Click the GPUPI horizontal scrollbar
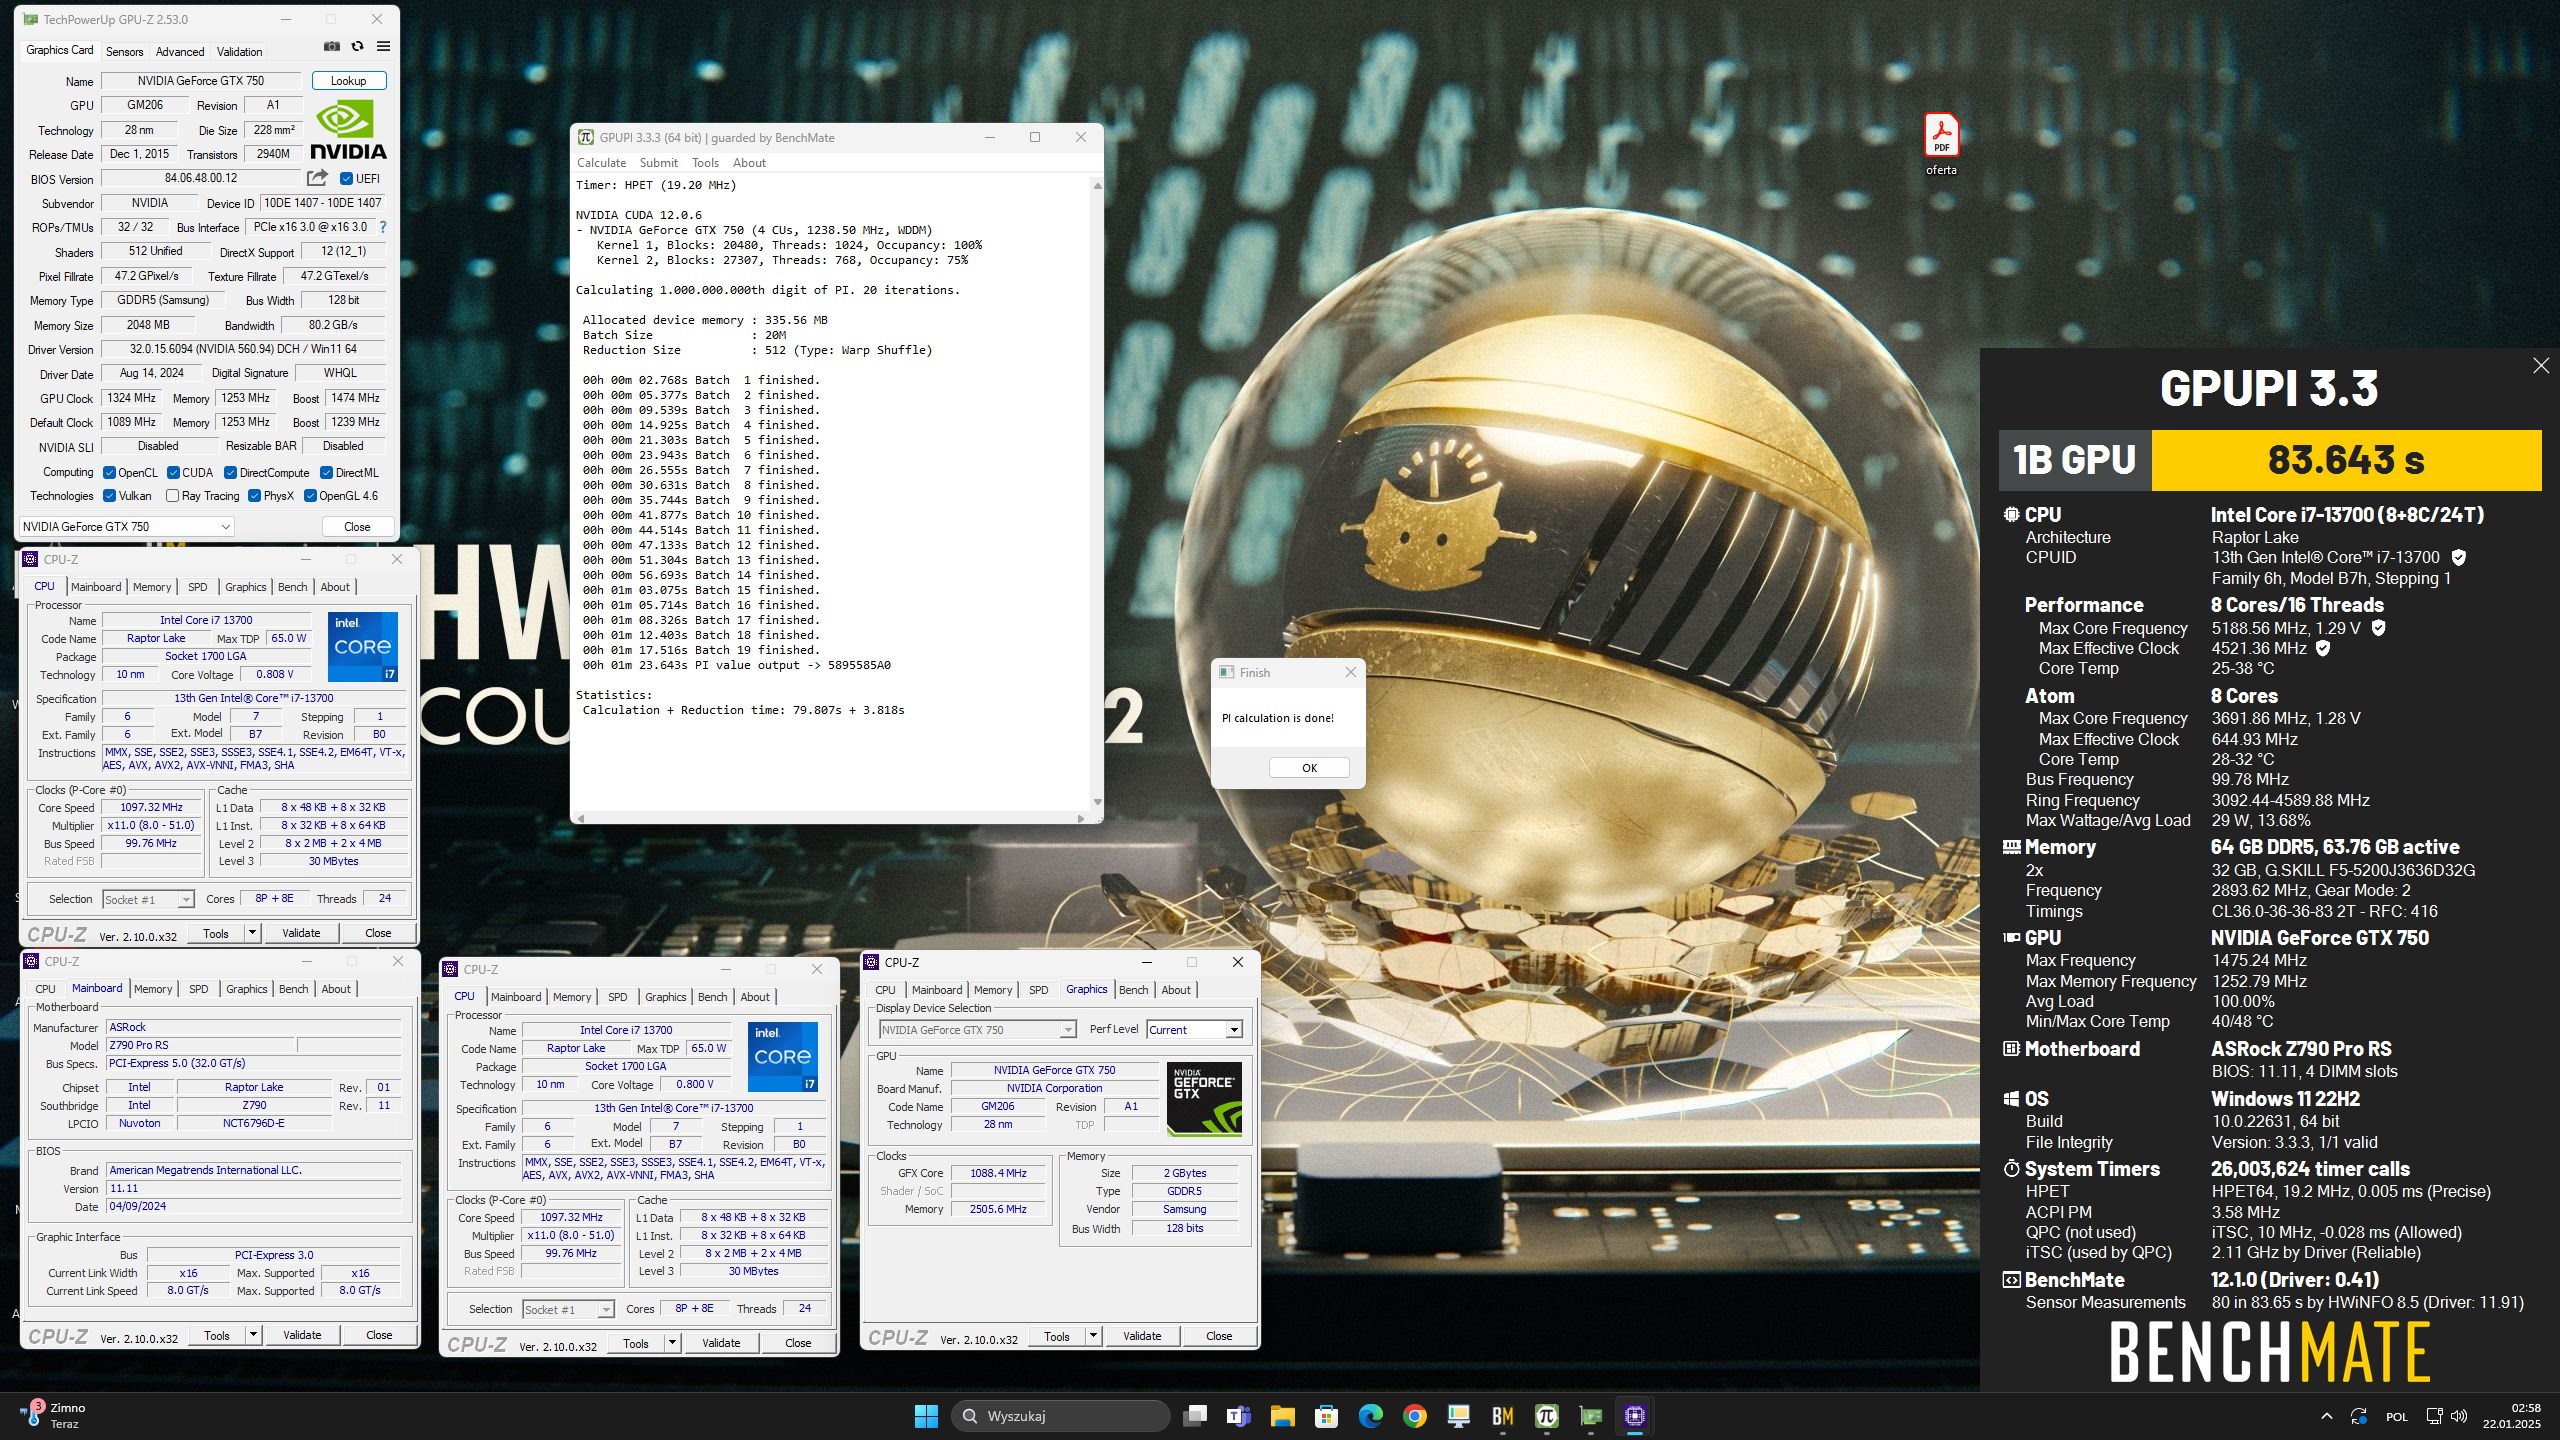Screen dimensions: 2560x1440 (832, 818)
